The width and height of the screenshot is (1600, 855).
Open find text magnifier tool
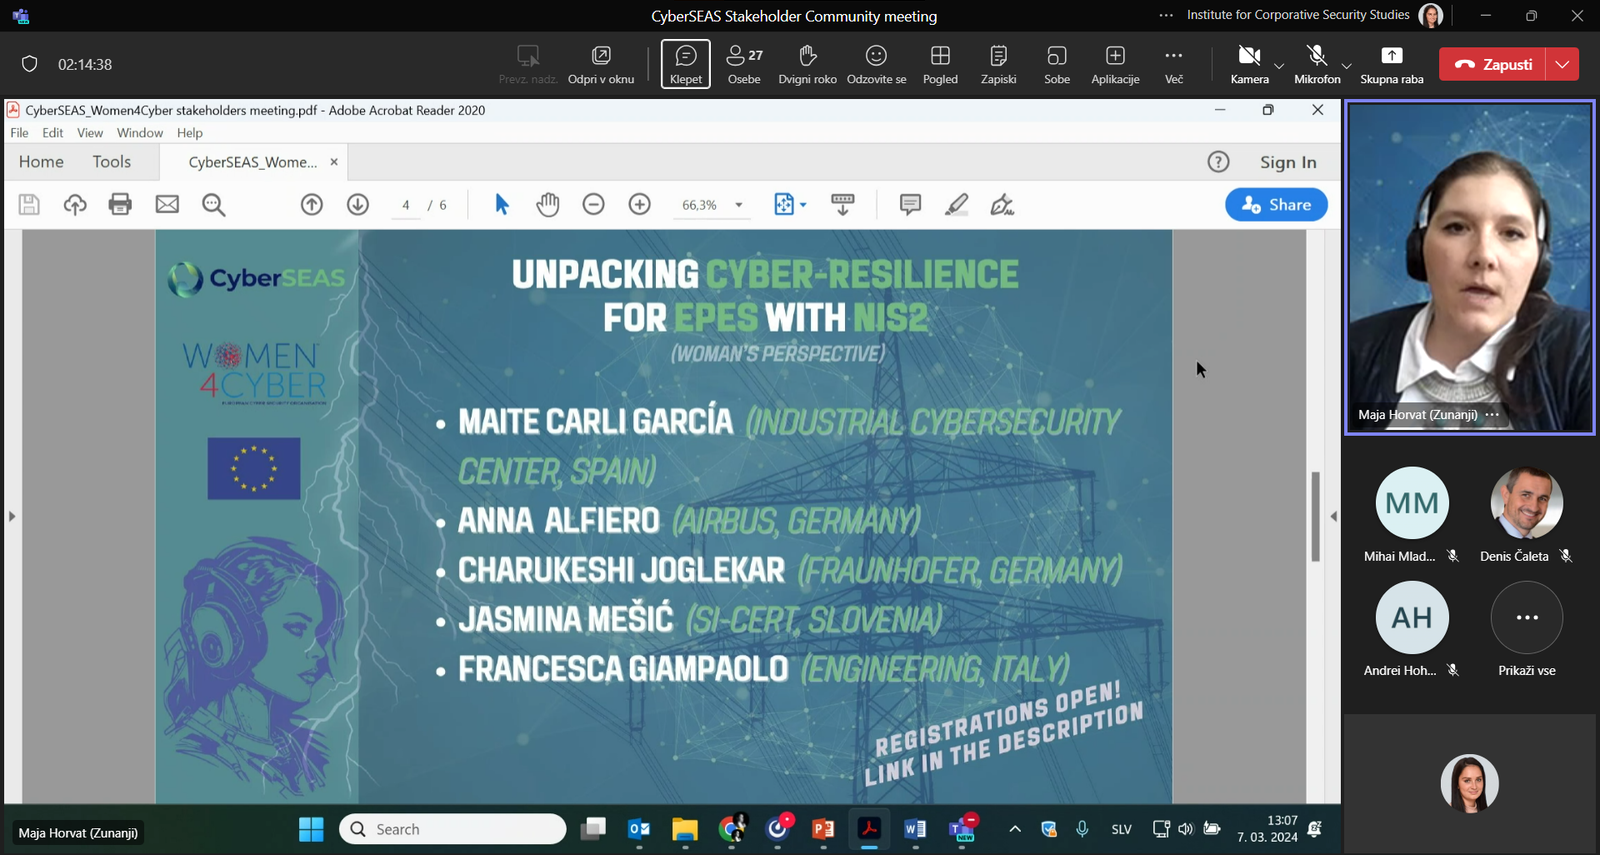214,205
